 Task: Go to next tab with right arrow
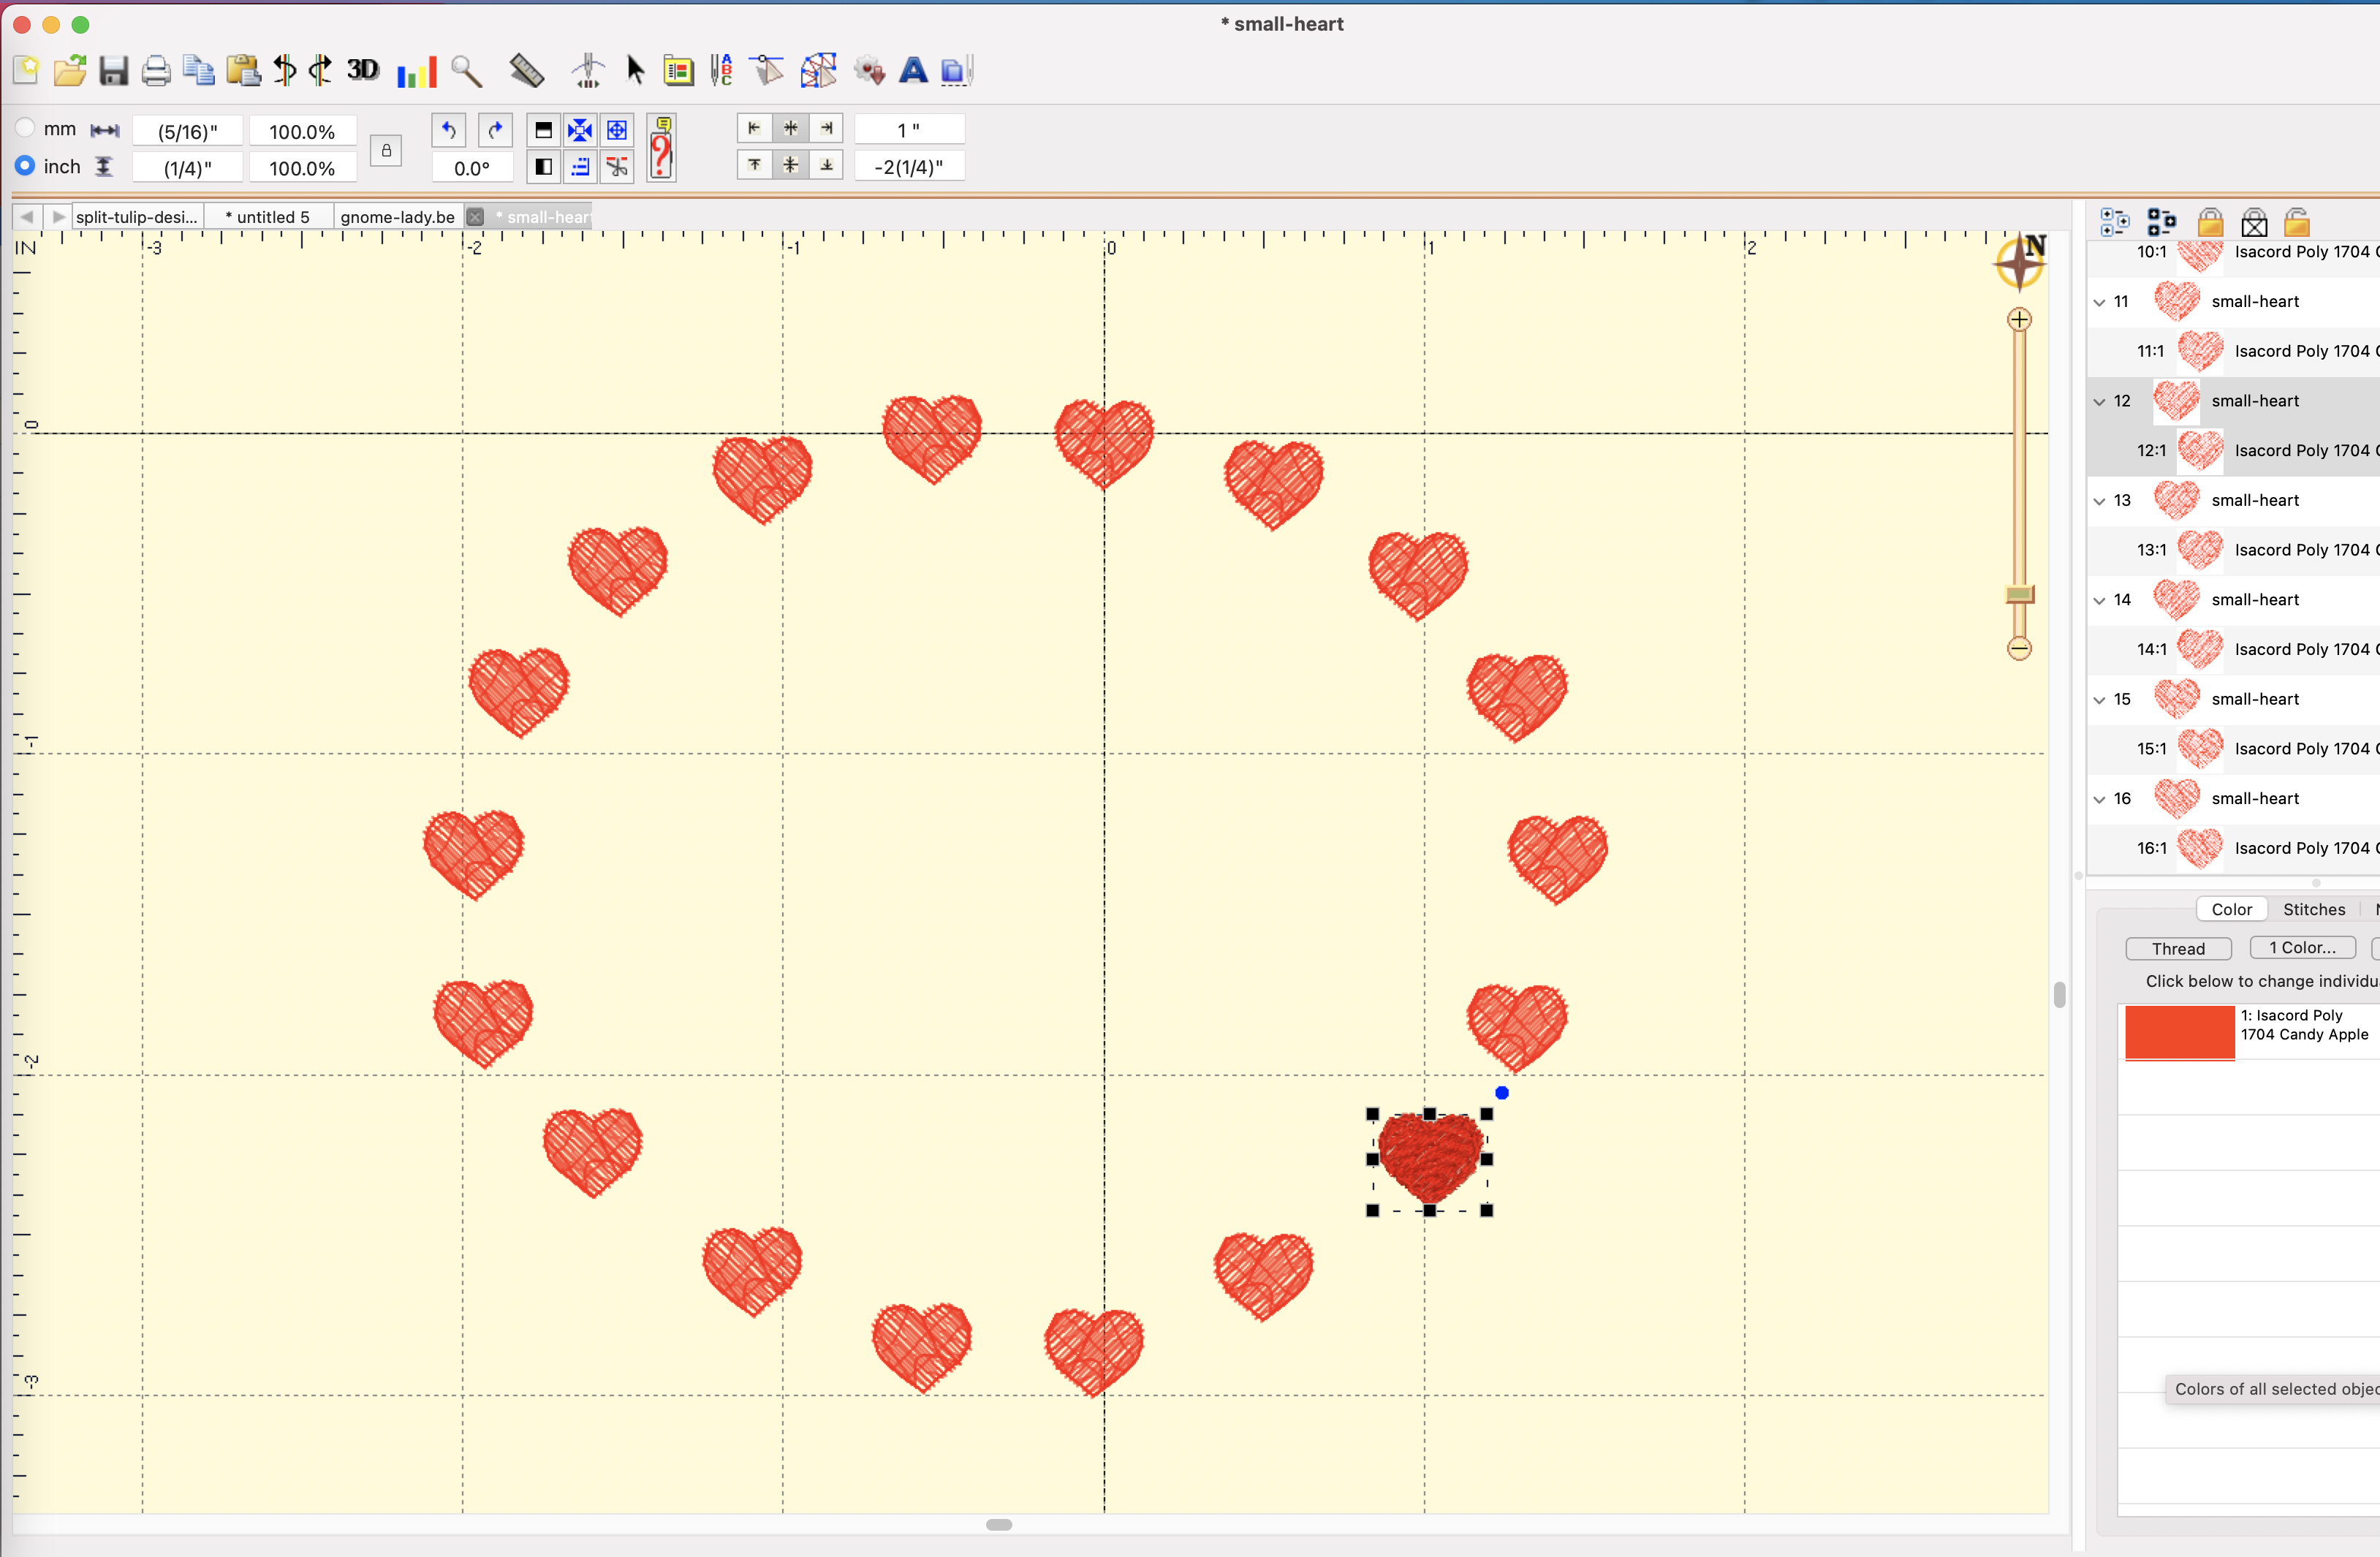(58, 217)
